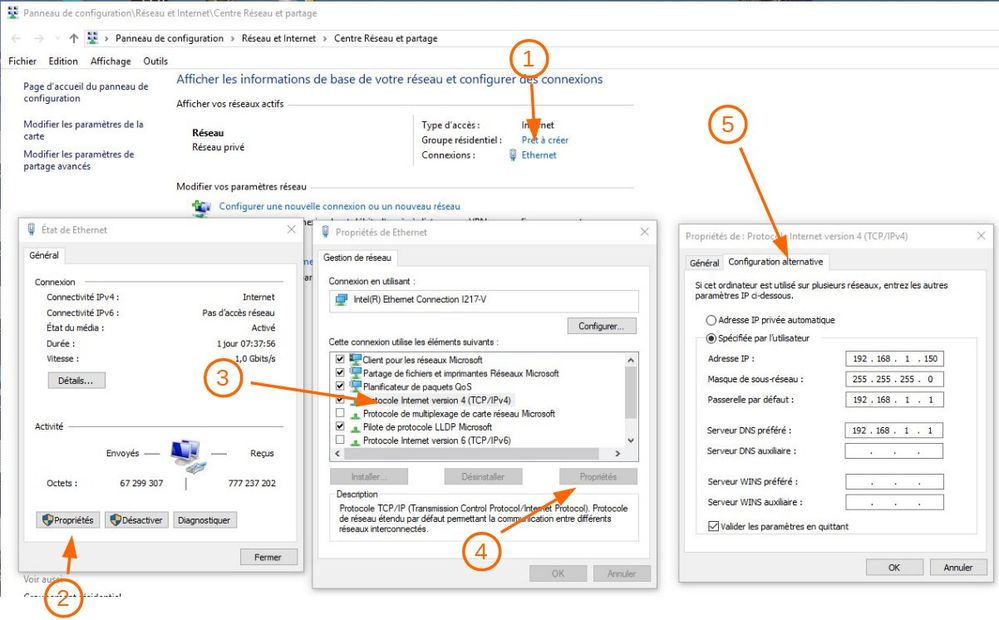Viewport: 999px width, 620px height.
Task: Click the Serveur WINS auxiliaire field
Action: pos(894,502)
